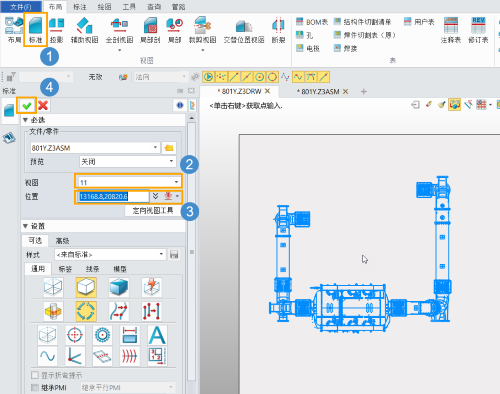Open the 线条 sub-tab
The height and width of the screenshot is (394, 500).
click(x=92, y=269)
